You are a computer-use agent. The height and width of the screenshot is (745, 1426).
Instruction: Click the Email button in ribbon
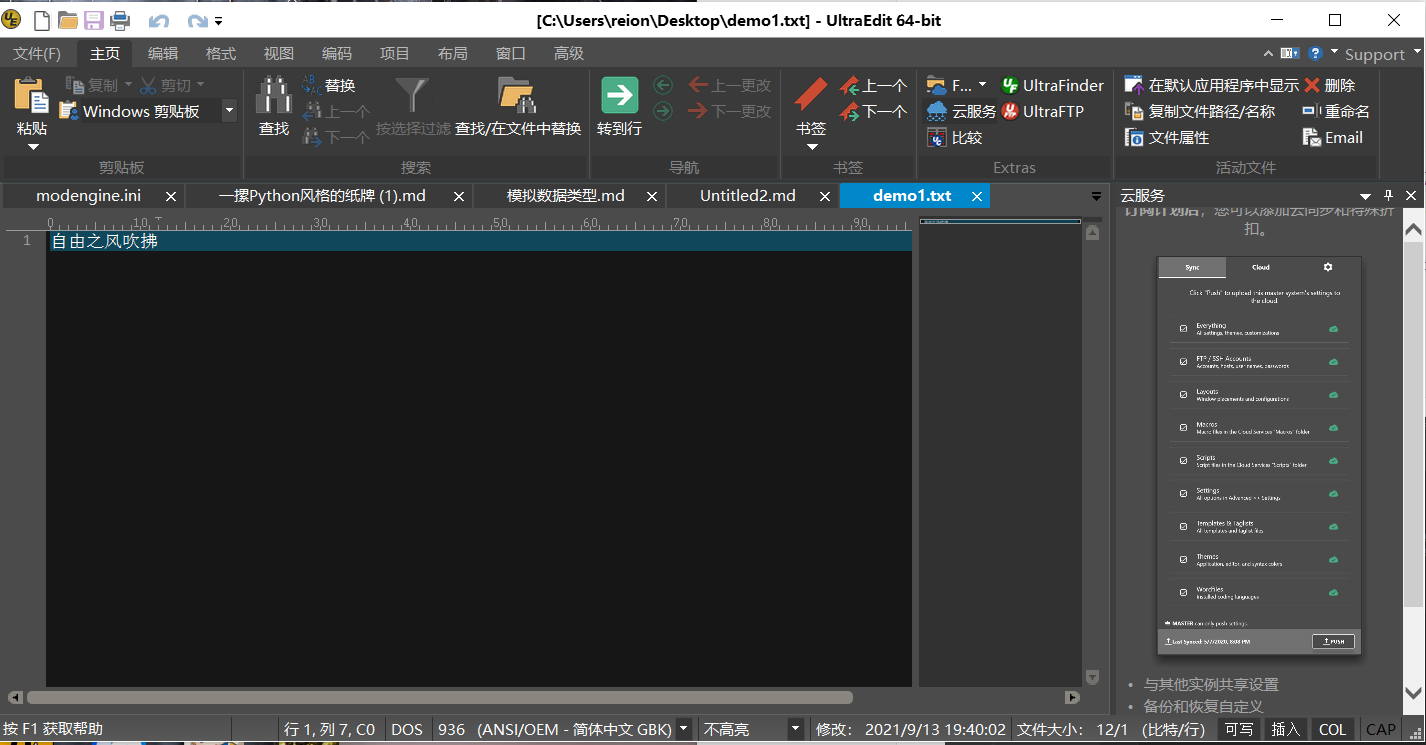click(x=1333, y=137)
